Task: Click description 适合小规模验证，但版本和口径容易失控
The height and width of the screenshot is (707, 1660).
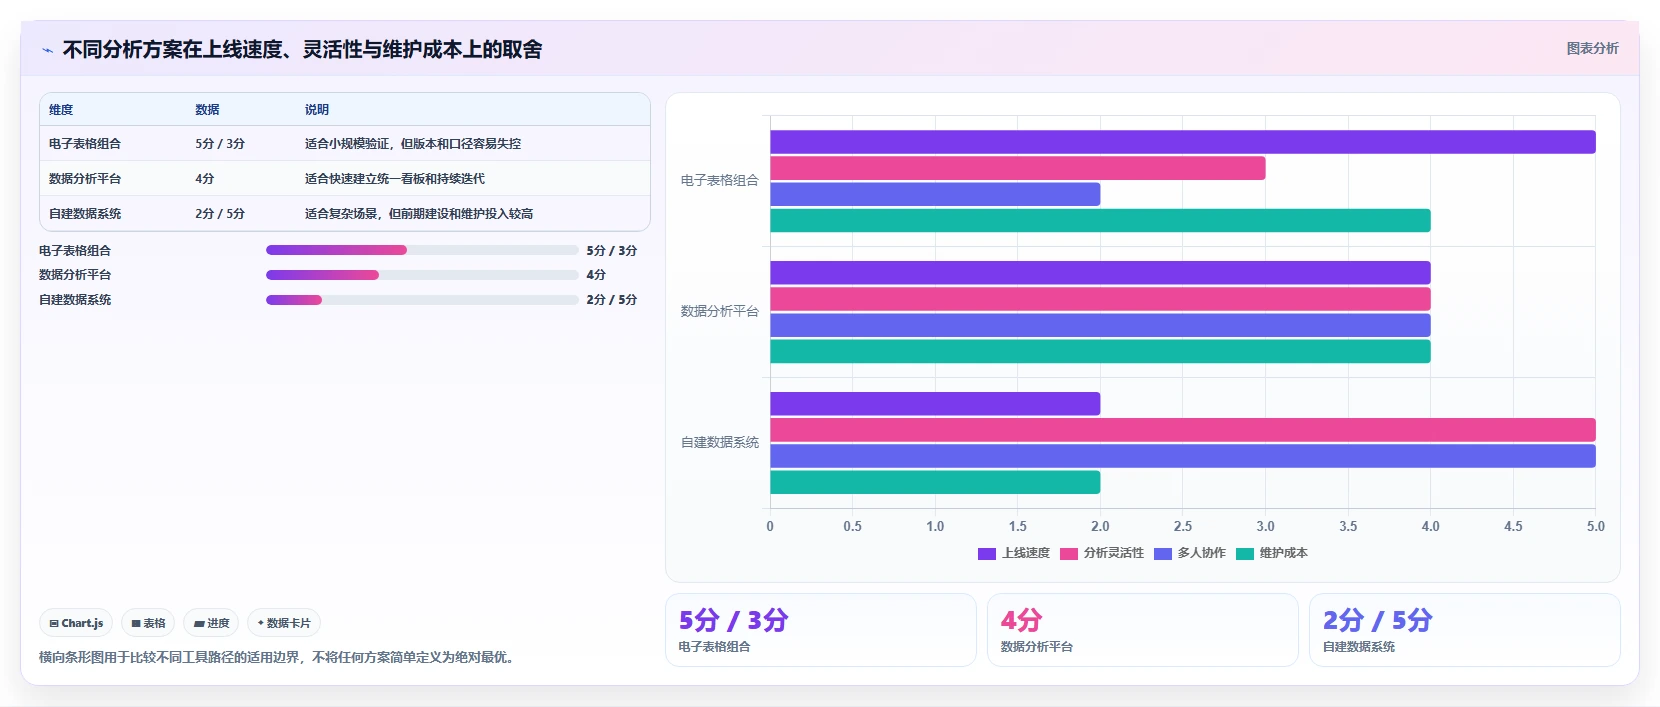Action: 413,144
